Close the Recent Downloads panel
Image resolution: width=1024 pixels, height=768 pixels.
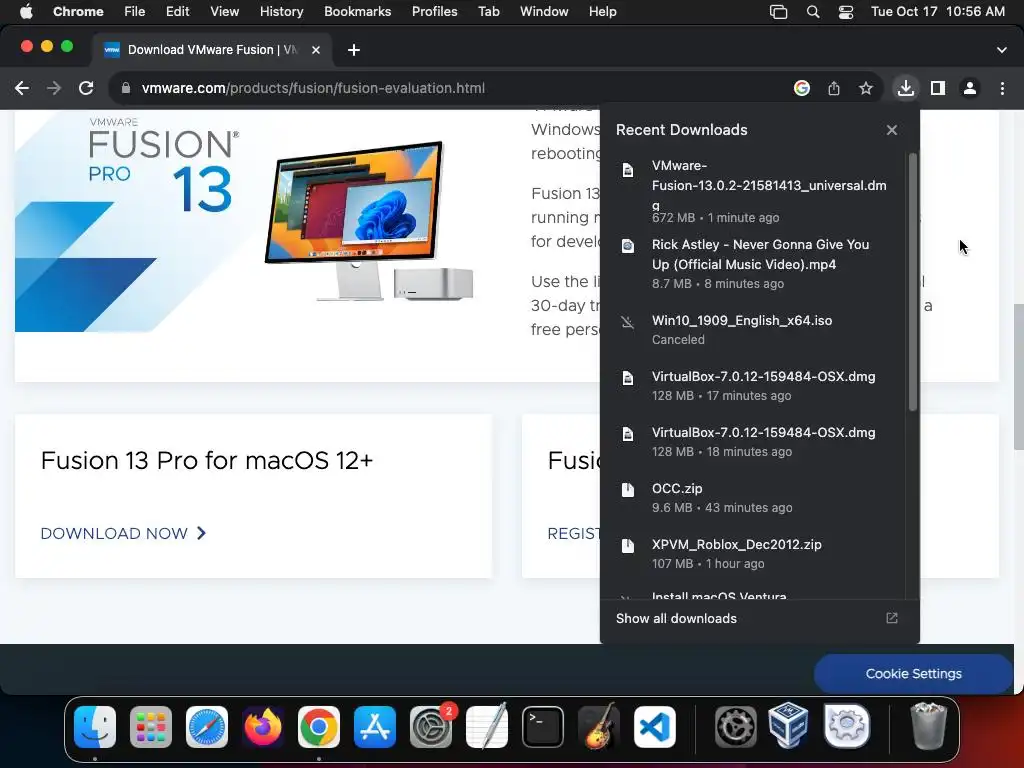tap(892, 130)
